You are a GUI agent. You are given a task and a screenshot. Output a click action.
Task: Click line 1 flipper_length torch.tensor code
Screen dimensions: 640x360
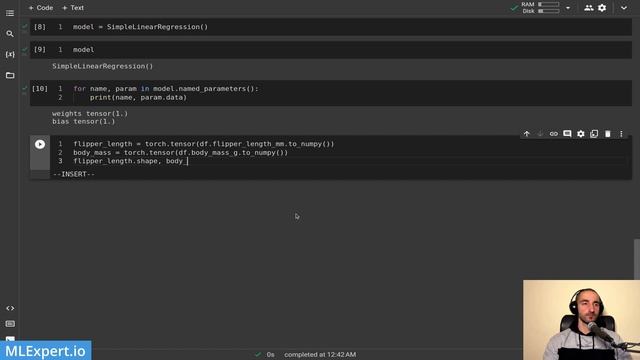(x=204, y=144)
